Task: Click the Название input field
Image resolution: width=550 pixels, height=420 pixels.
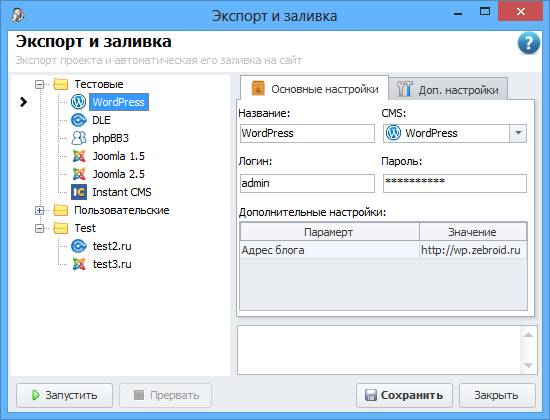Action: pyautogui.click(x=307, y=133)
